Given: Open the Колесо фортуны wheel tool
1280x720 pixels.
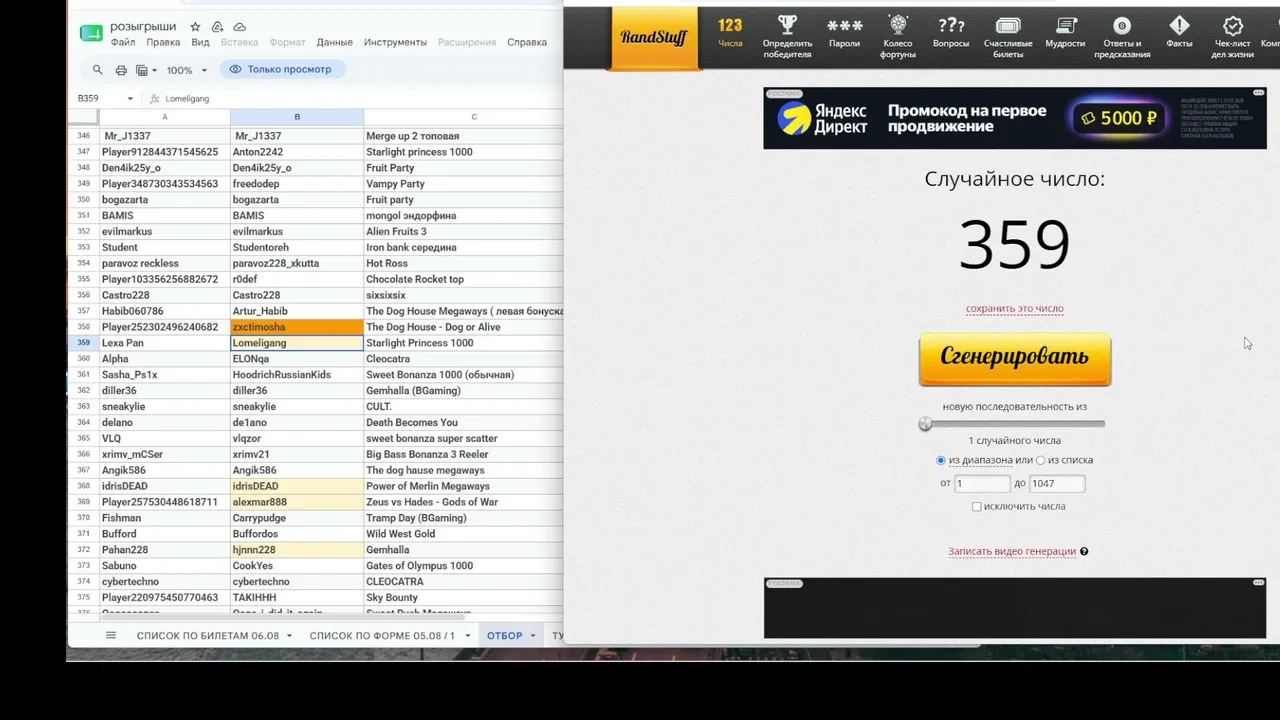Looking at the screenshot, I should (898, 37).
